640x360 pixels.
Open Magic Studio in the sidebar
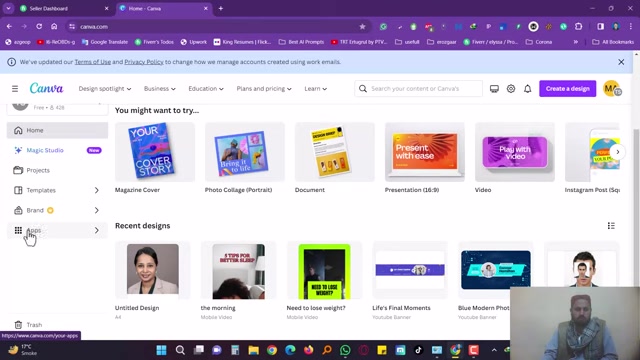(57, 150)
